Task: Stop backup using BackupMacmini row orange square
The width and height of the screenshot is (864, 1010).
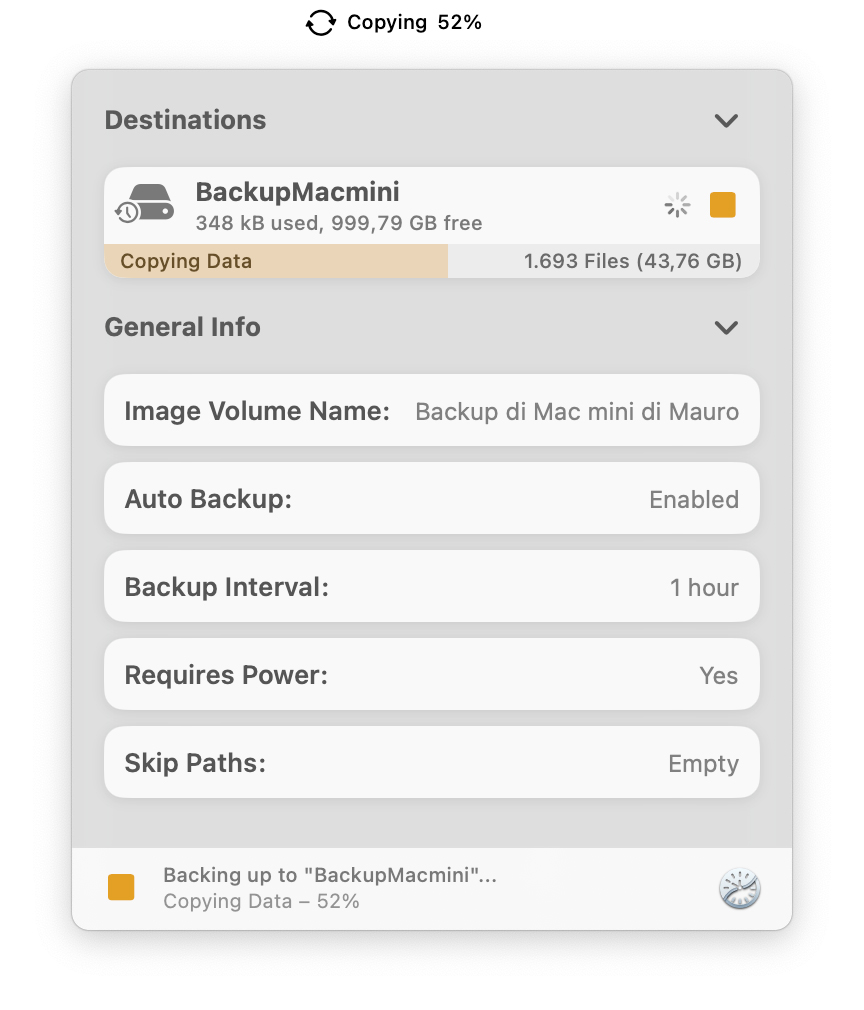Action: coord(722,205)
